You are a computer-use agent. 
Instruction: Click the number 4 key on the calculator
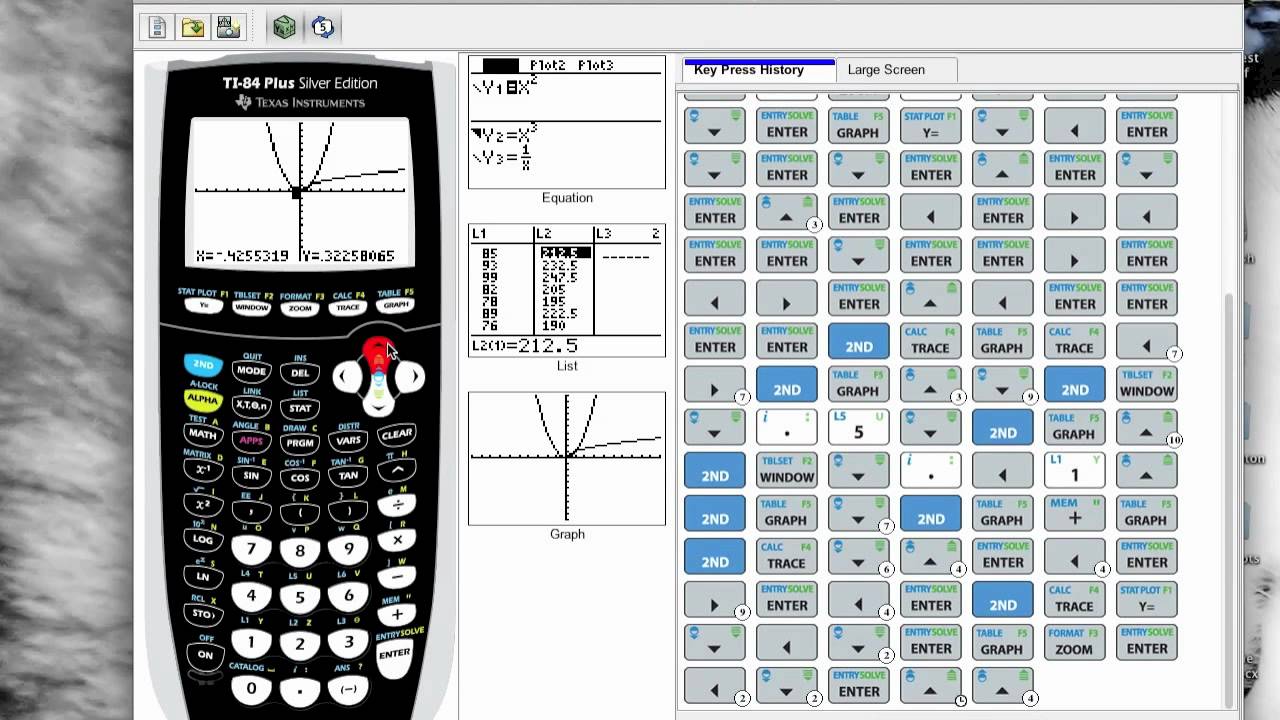click(251, 596)
